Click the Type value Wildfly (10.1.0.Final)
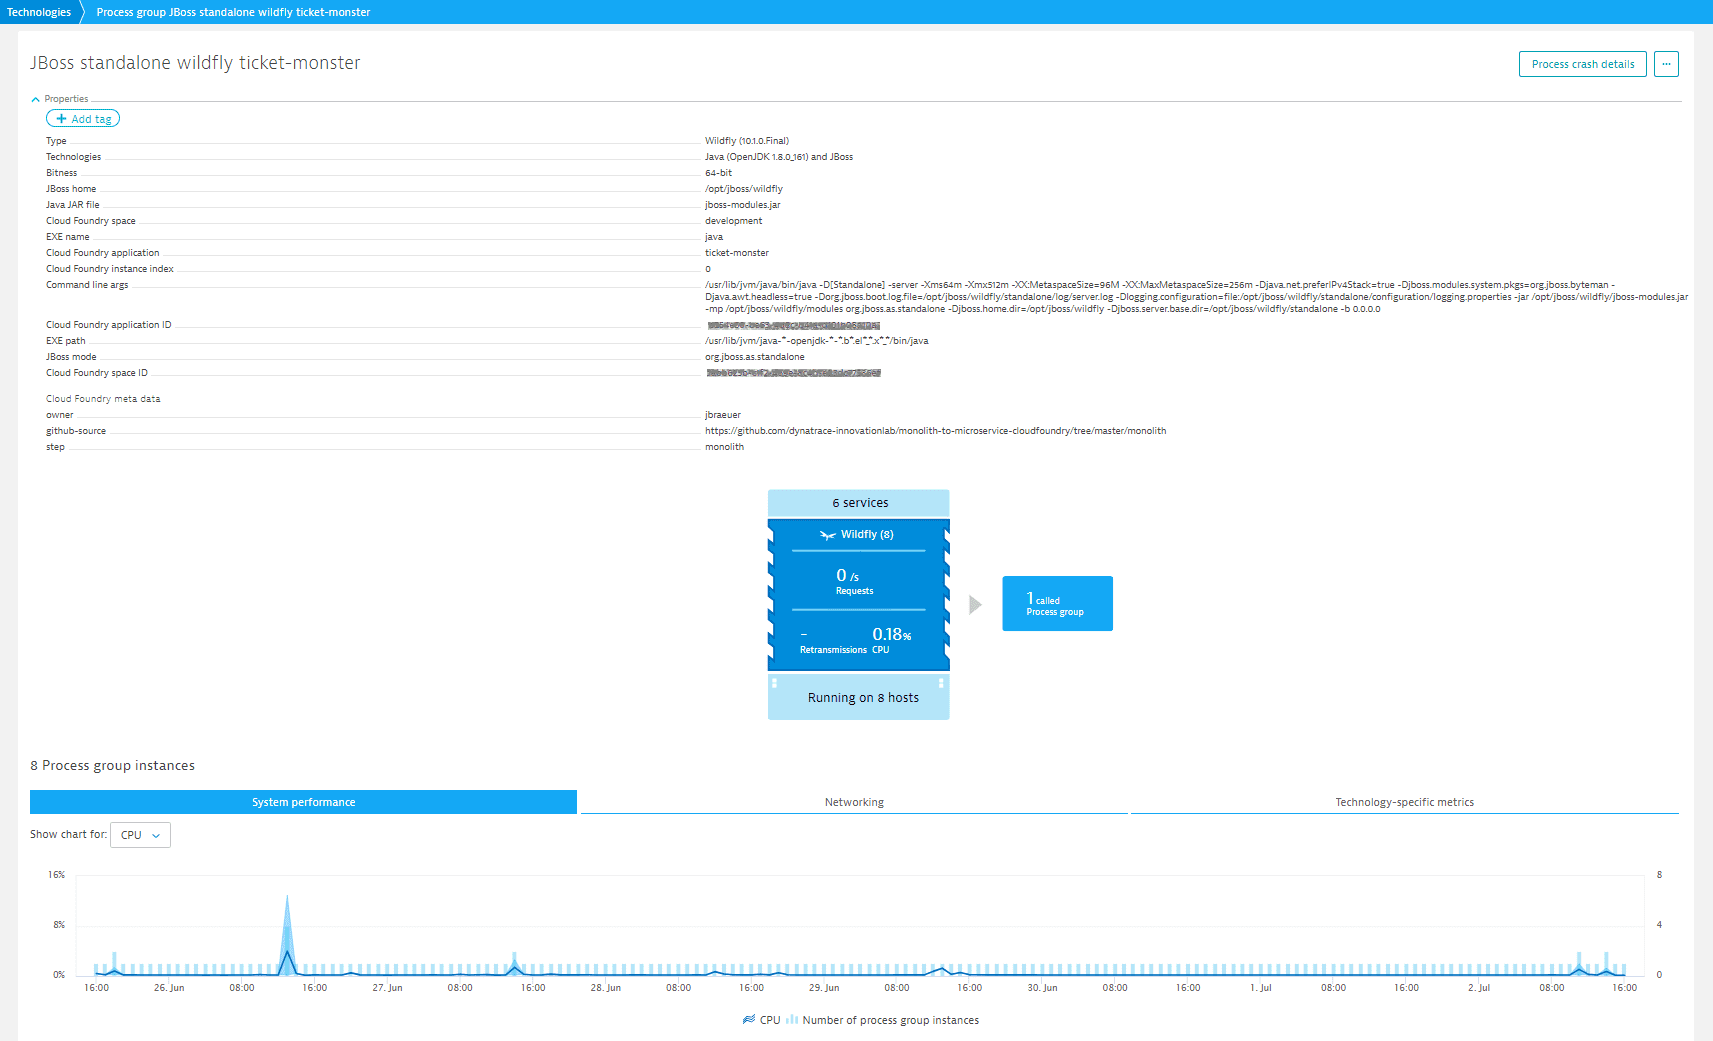 (747, 141)
